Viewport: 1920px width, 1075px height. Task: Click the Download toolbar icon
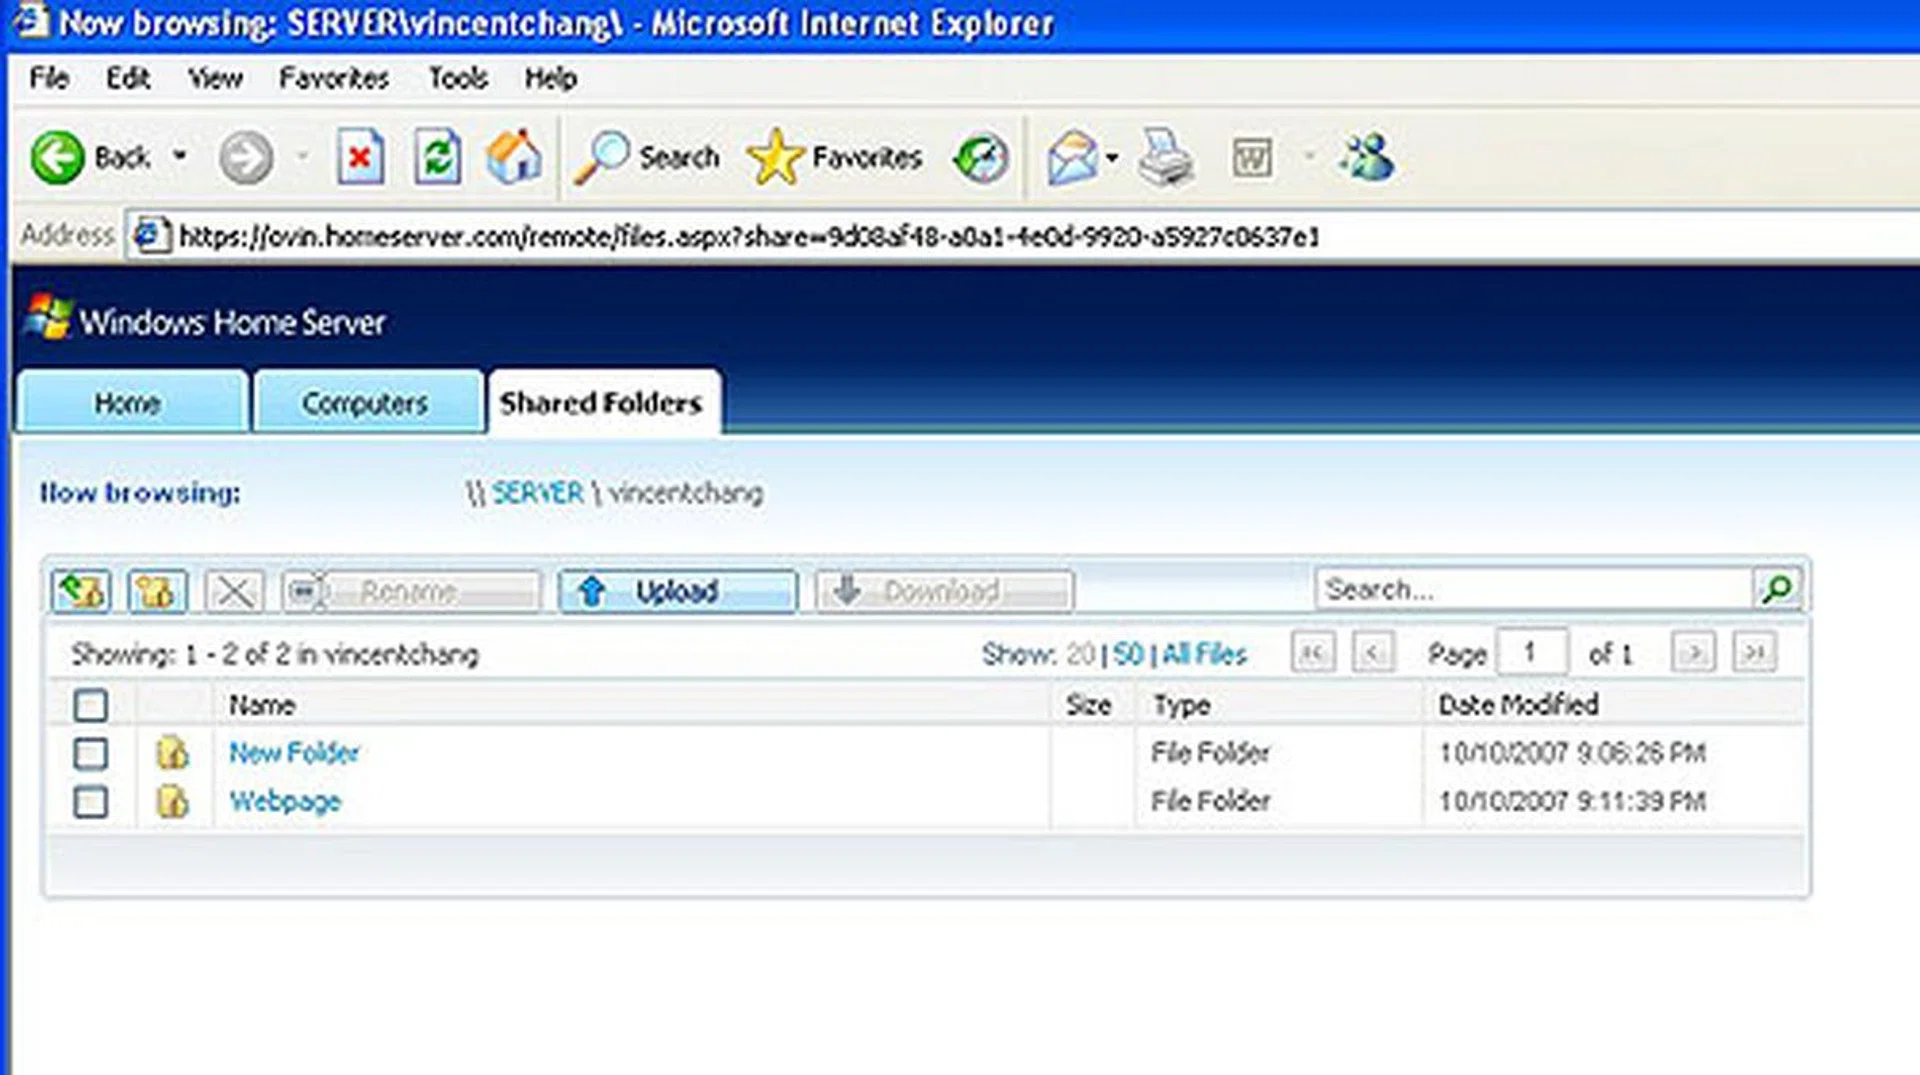pos(849,590)
